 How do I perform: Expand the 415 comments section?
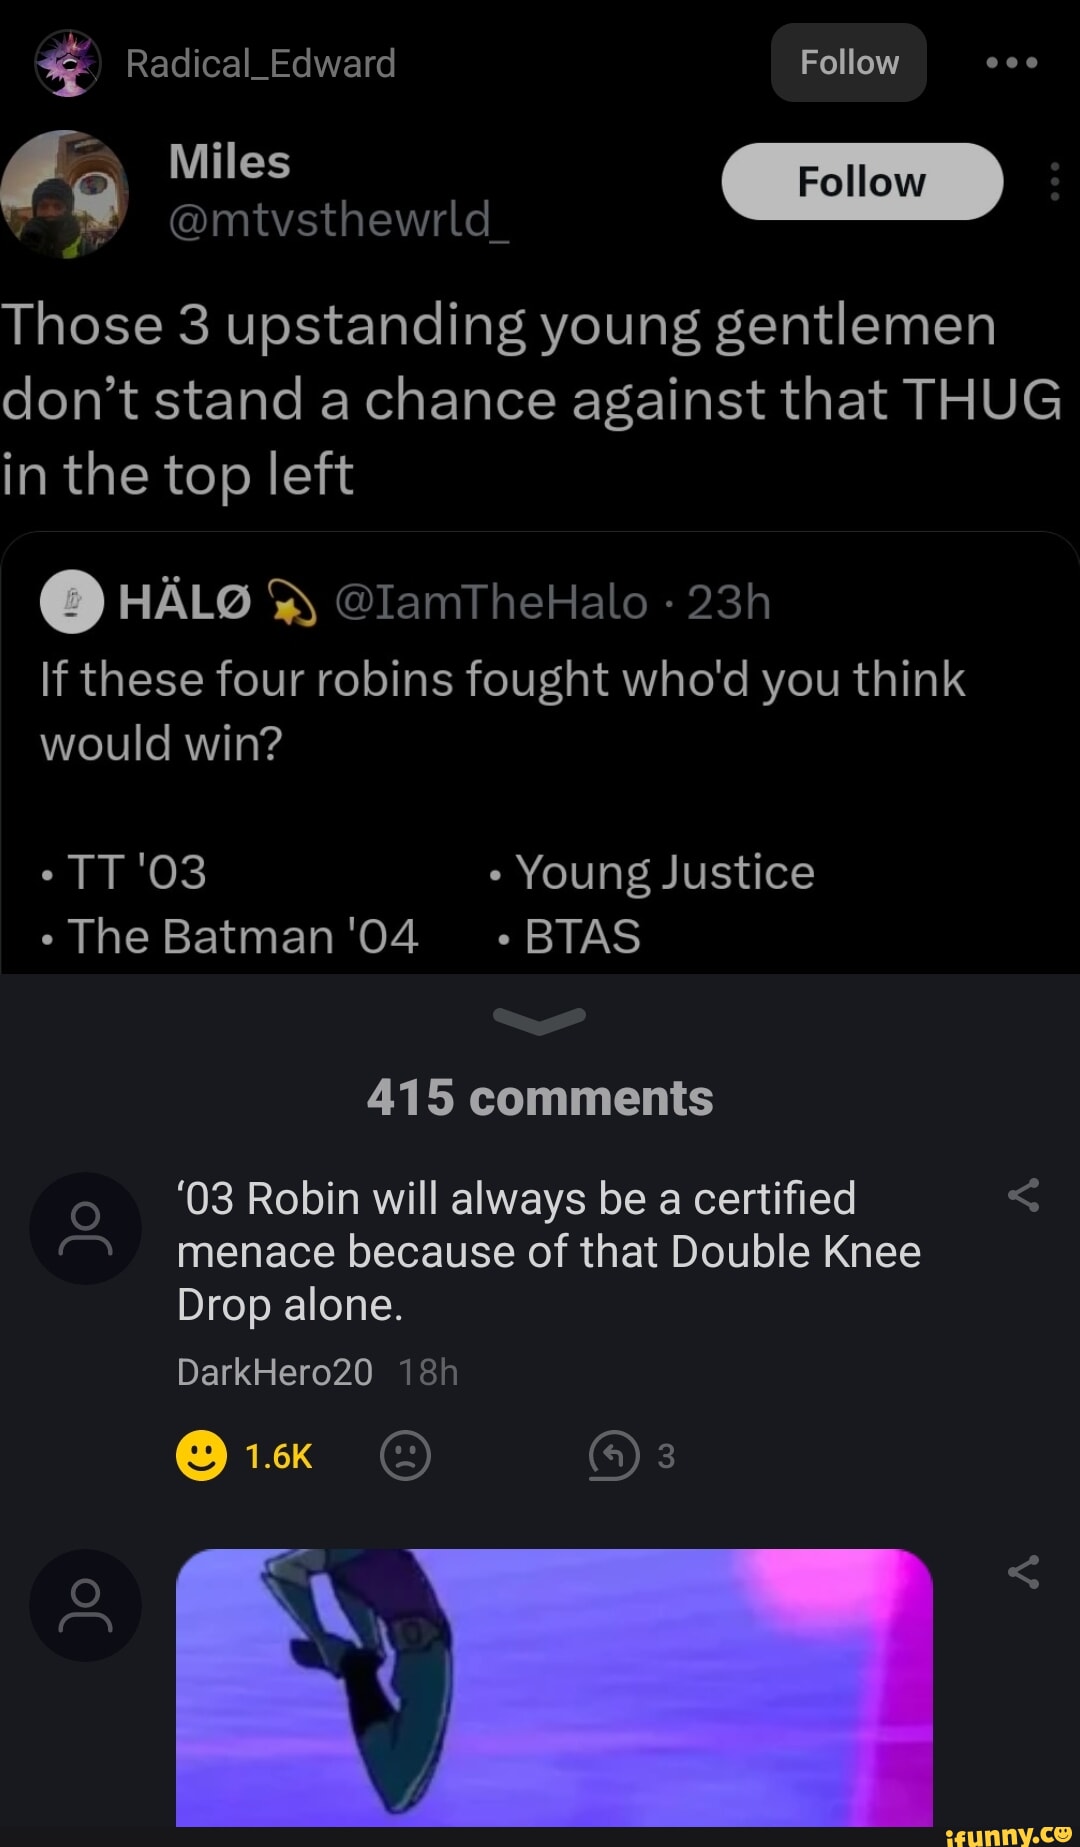[x=540, y=1096]
